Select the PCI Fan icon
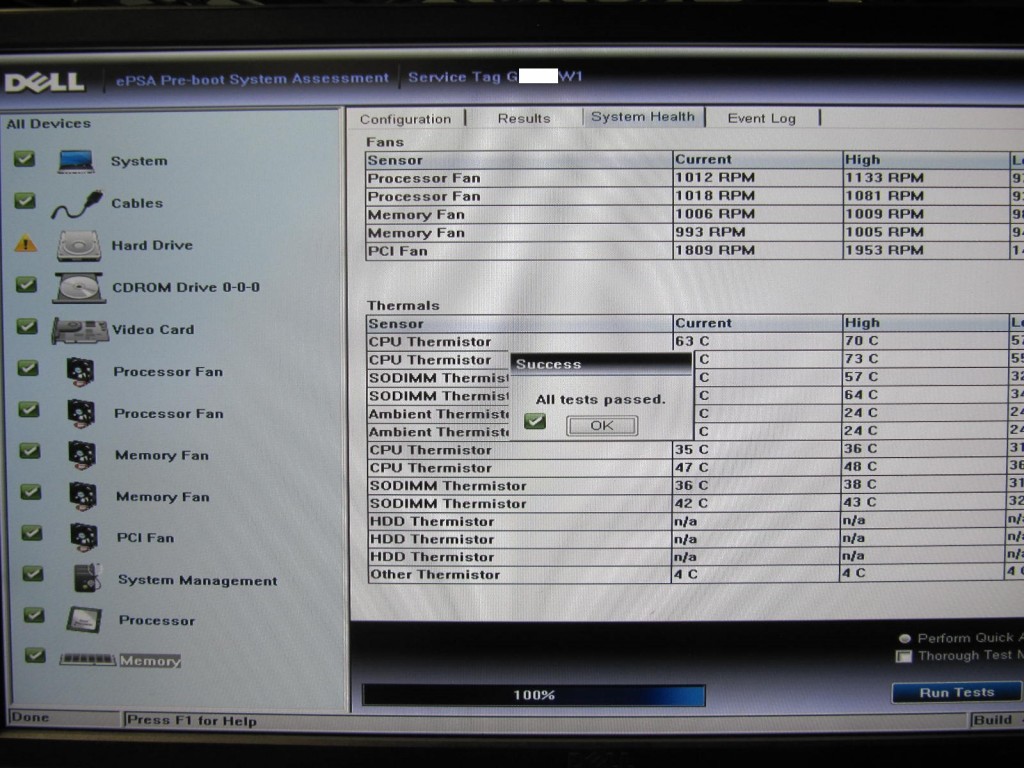Viewport: 1024px width, 768px height. point(82,538)
